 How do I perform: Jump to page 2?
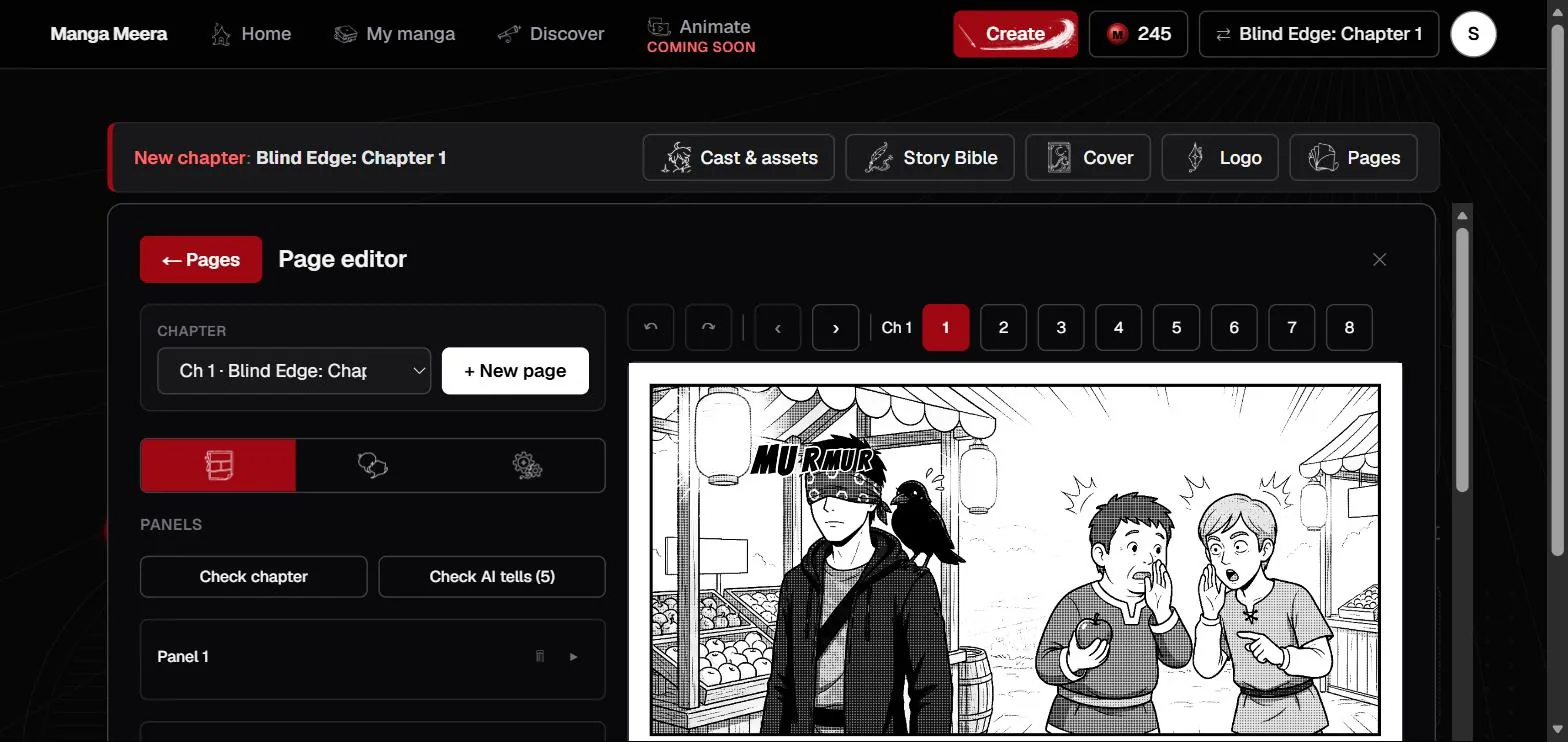(1004, 328)
